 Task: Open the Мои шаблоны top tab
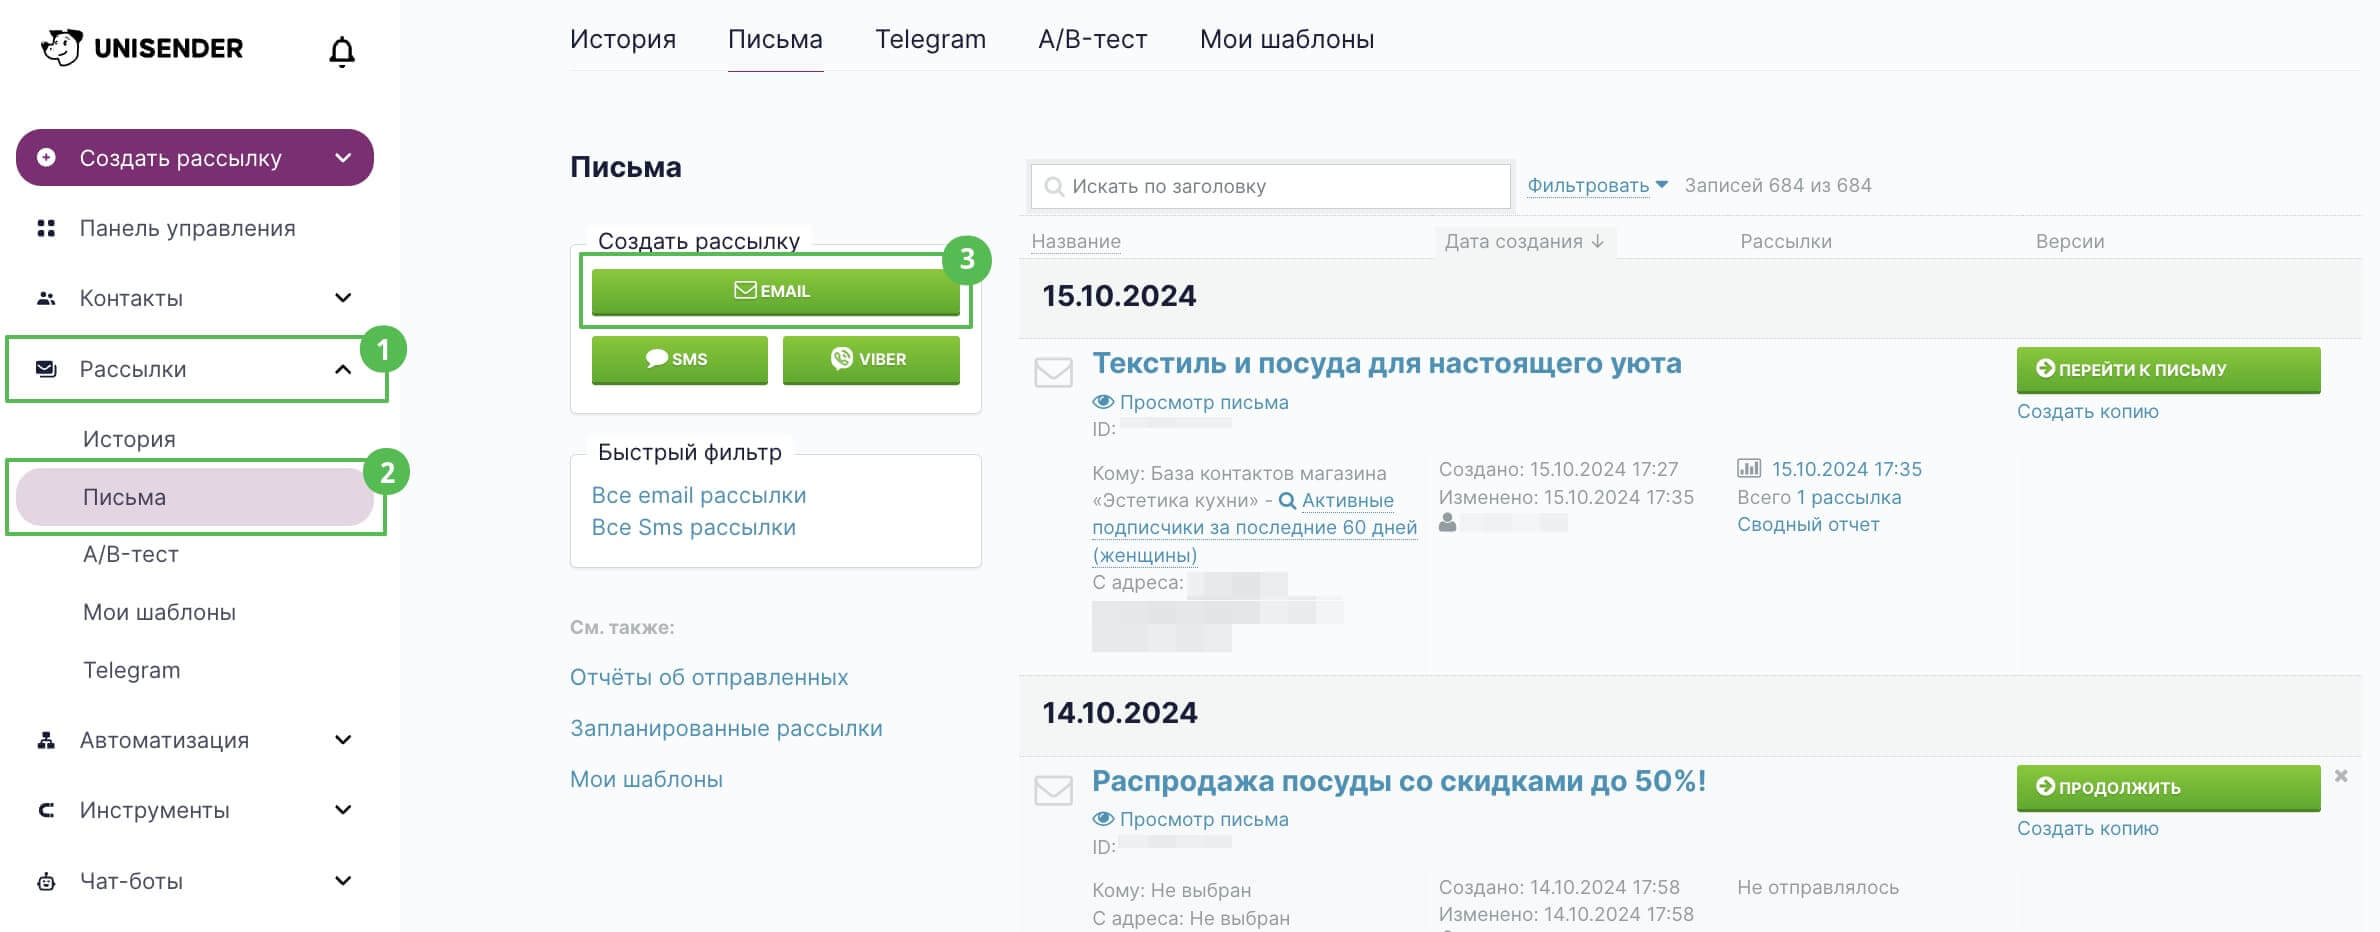pos(1287,39)
